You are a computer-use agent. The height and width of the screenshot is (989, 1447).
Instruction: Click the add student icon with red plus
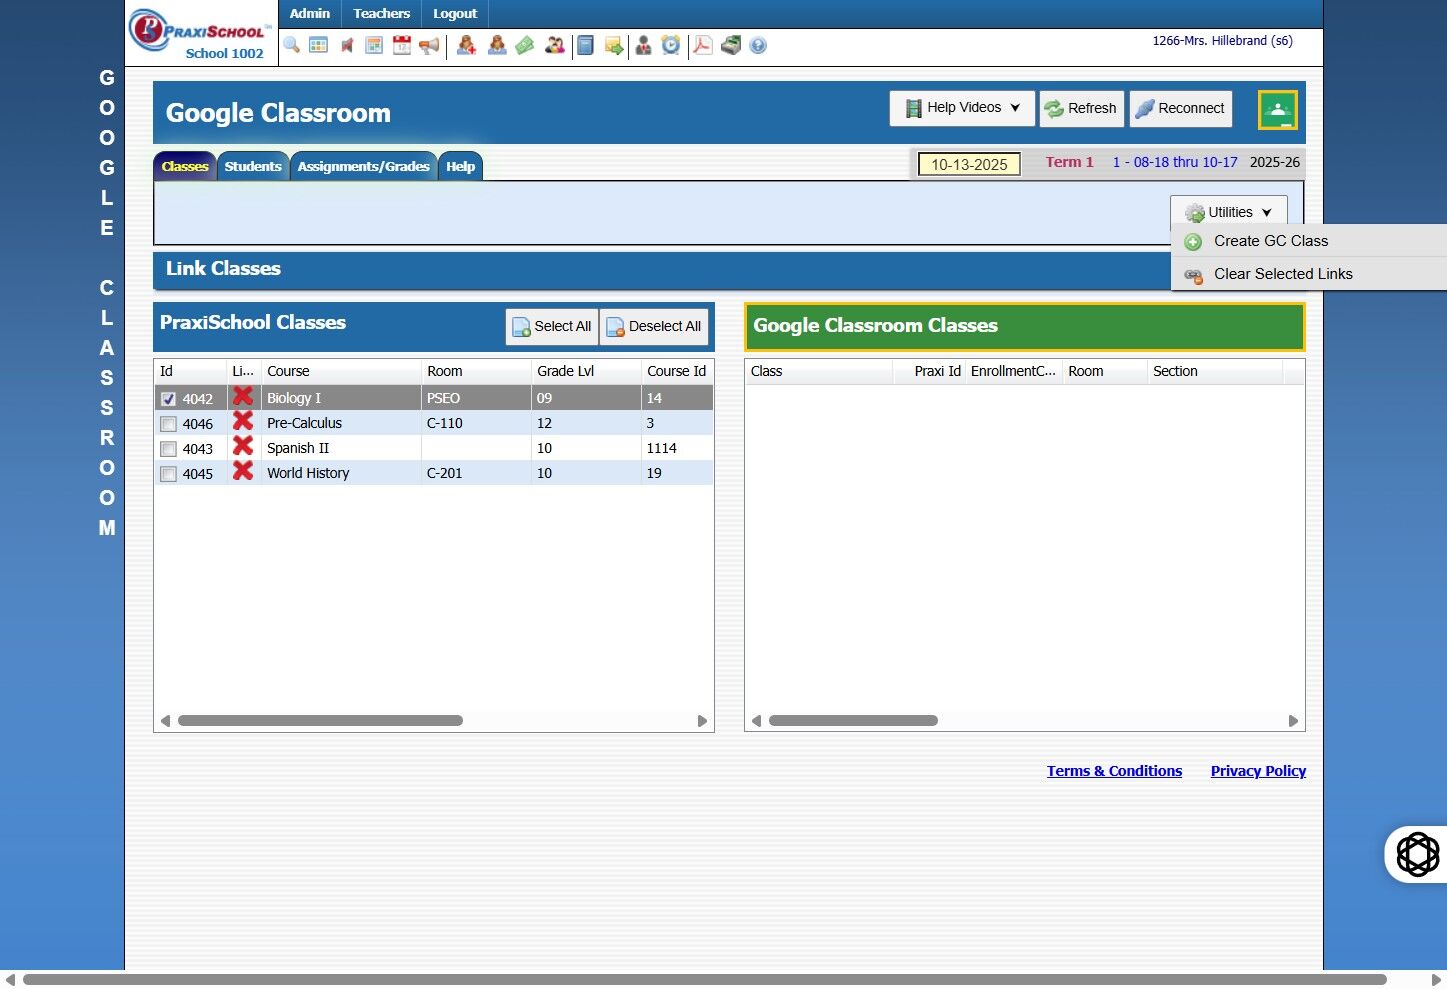(466, 45)
